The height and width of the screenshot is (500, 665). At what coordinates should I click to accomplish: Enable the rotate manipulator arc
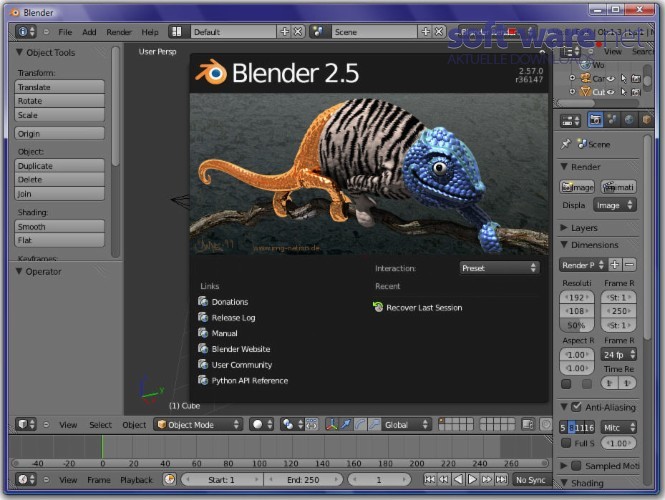coord(360,425)
